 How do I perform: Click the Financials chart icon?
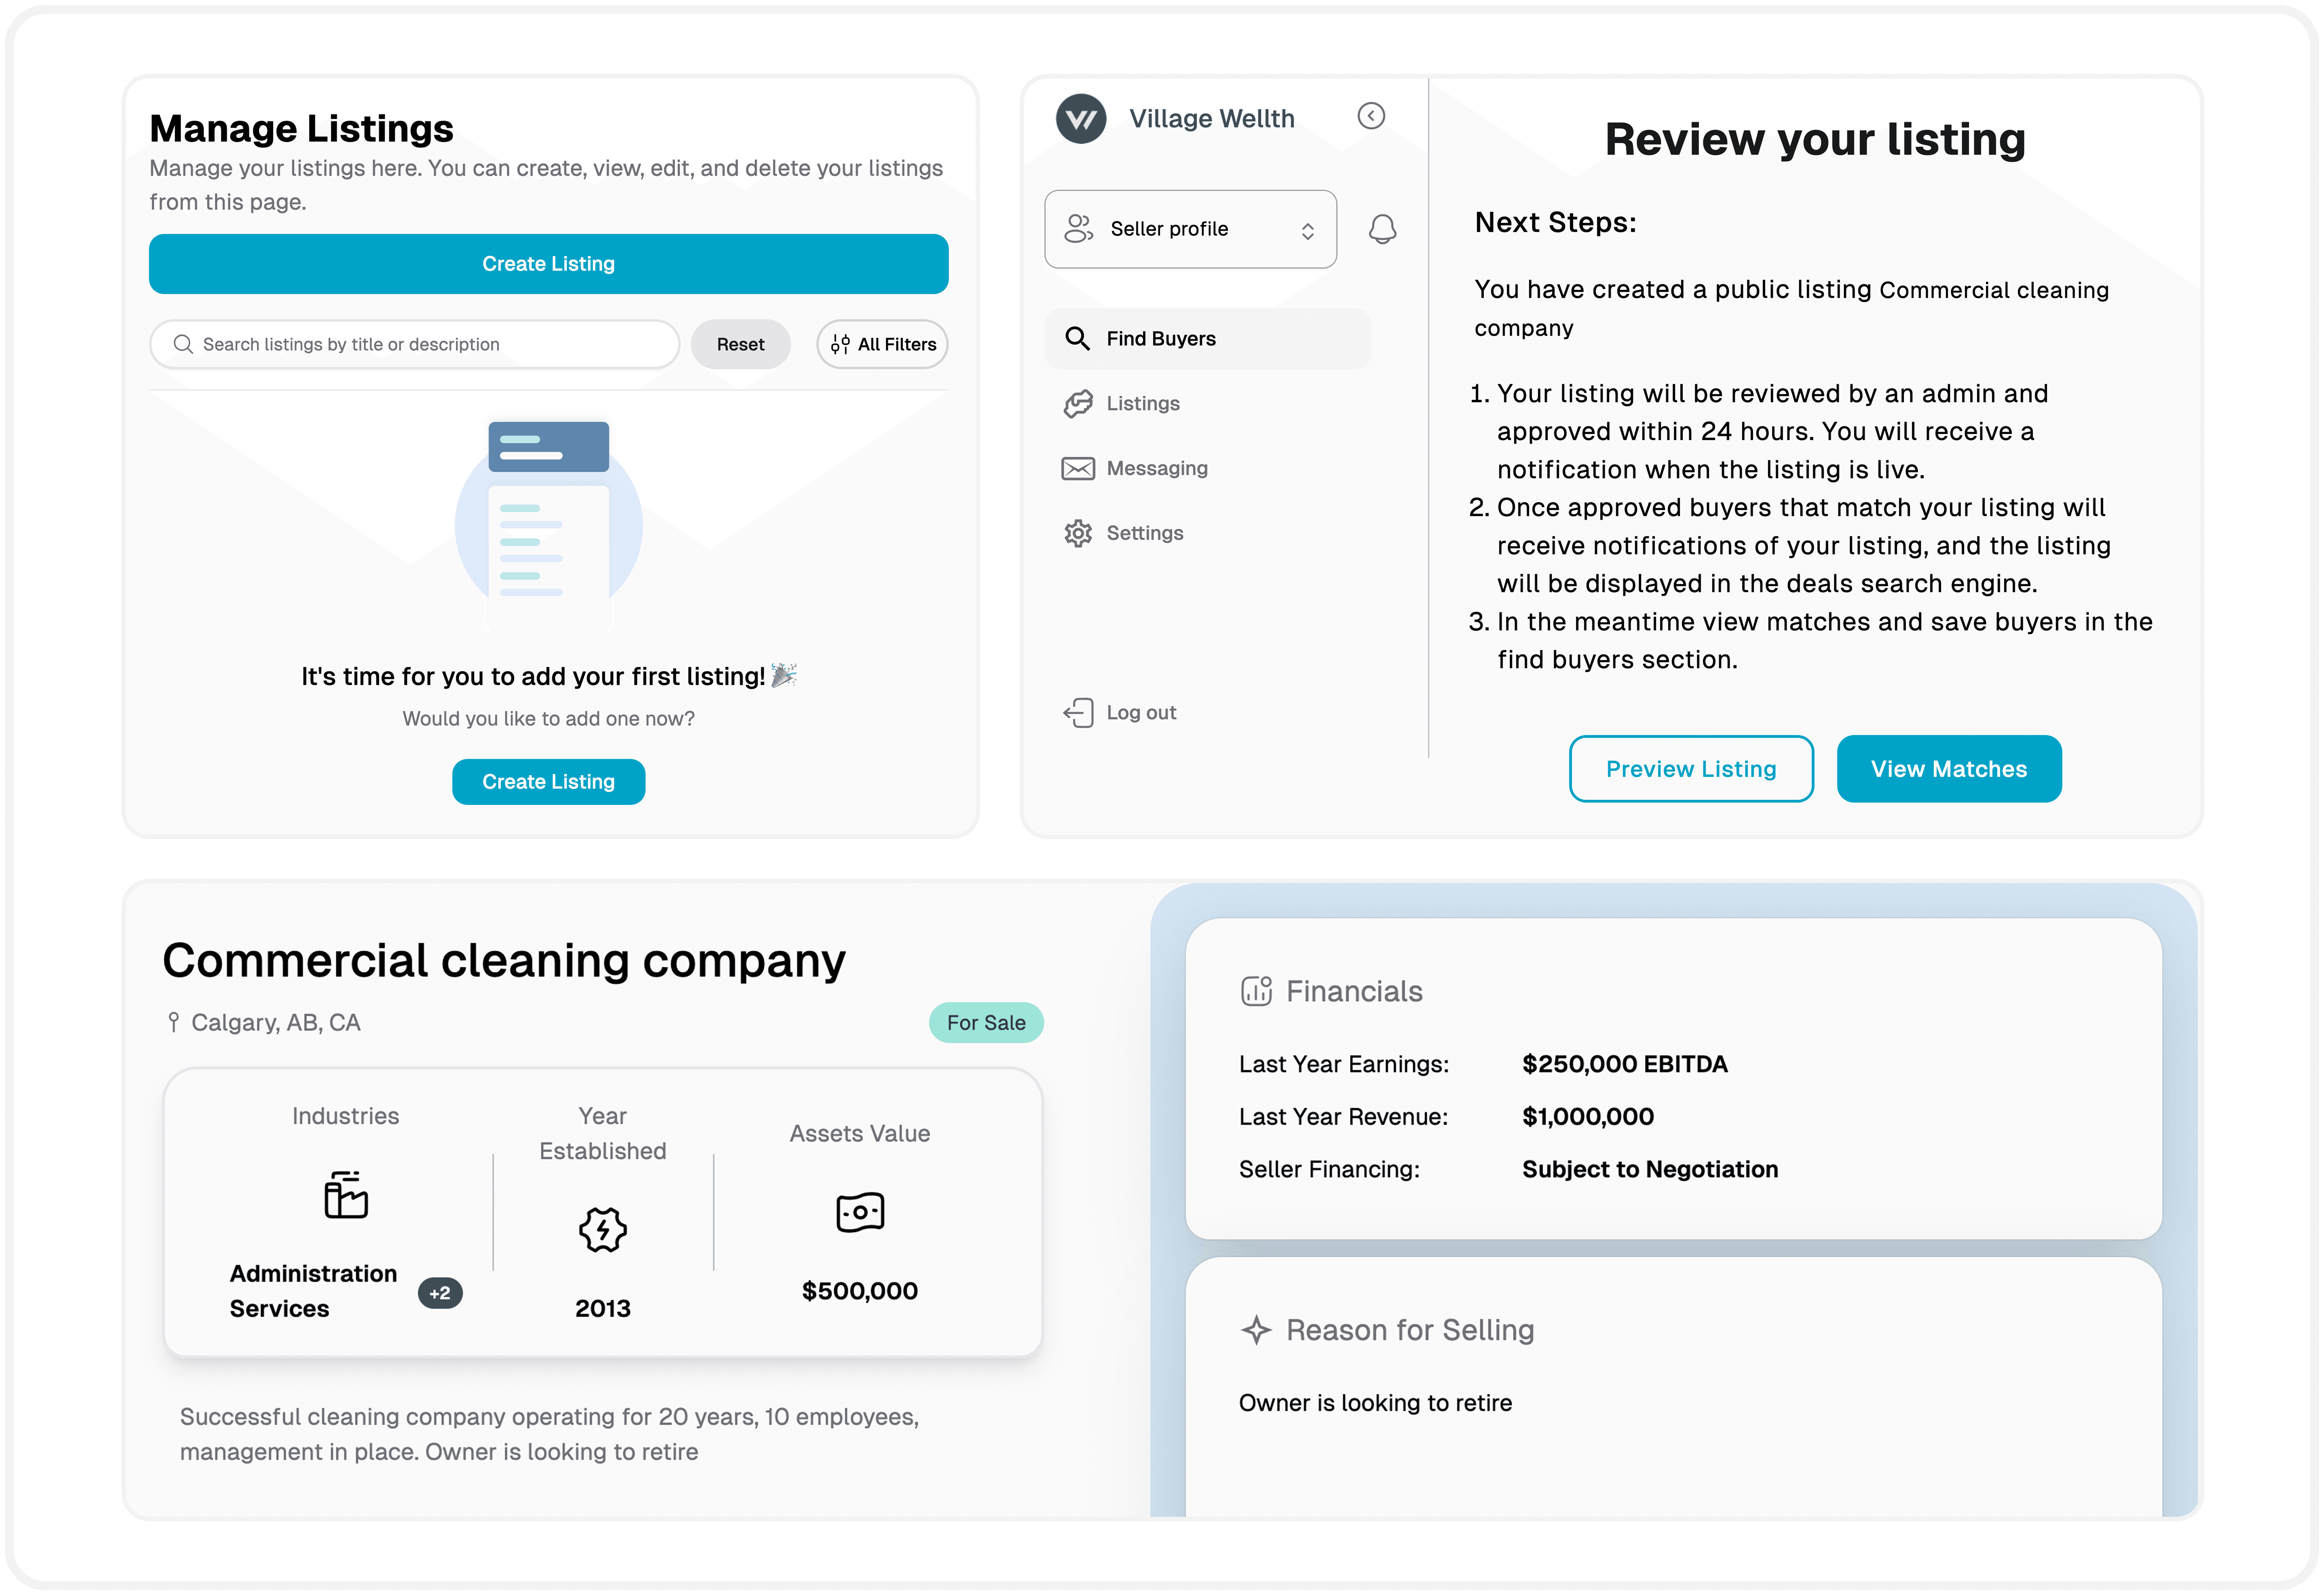point(1256,991)
